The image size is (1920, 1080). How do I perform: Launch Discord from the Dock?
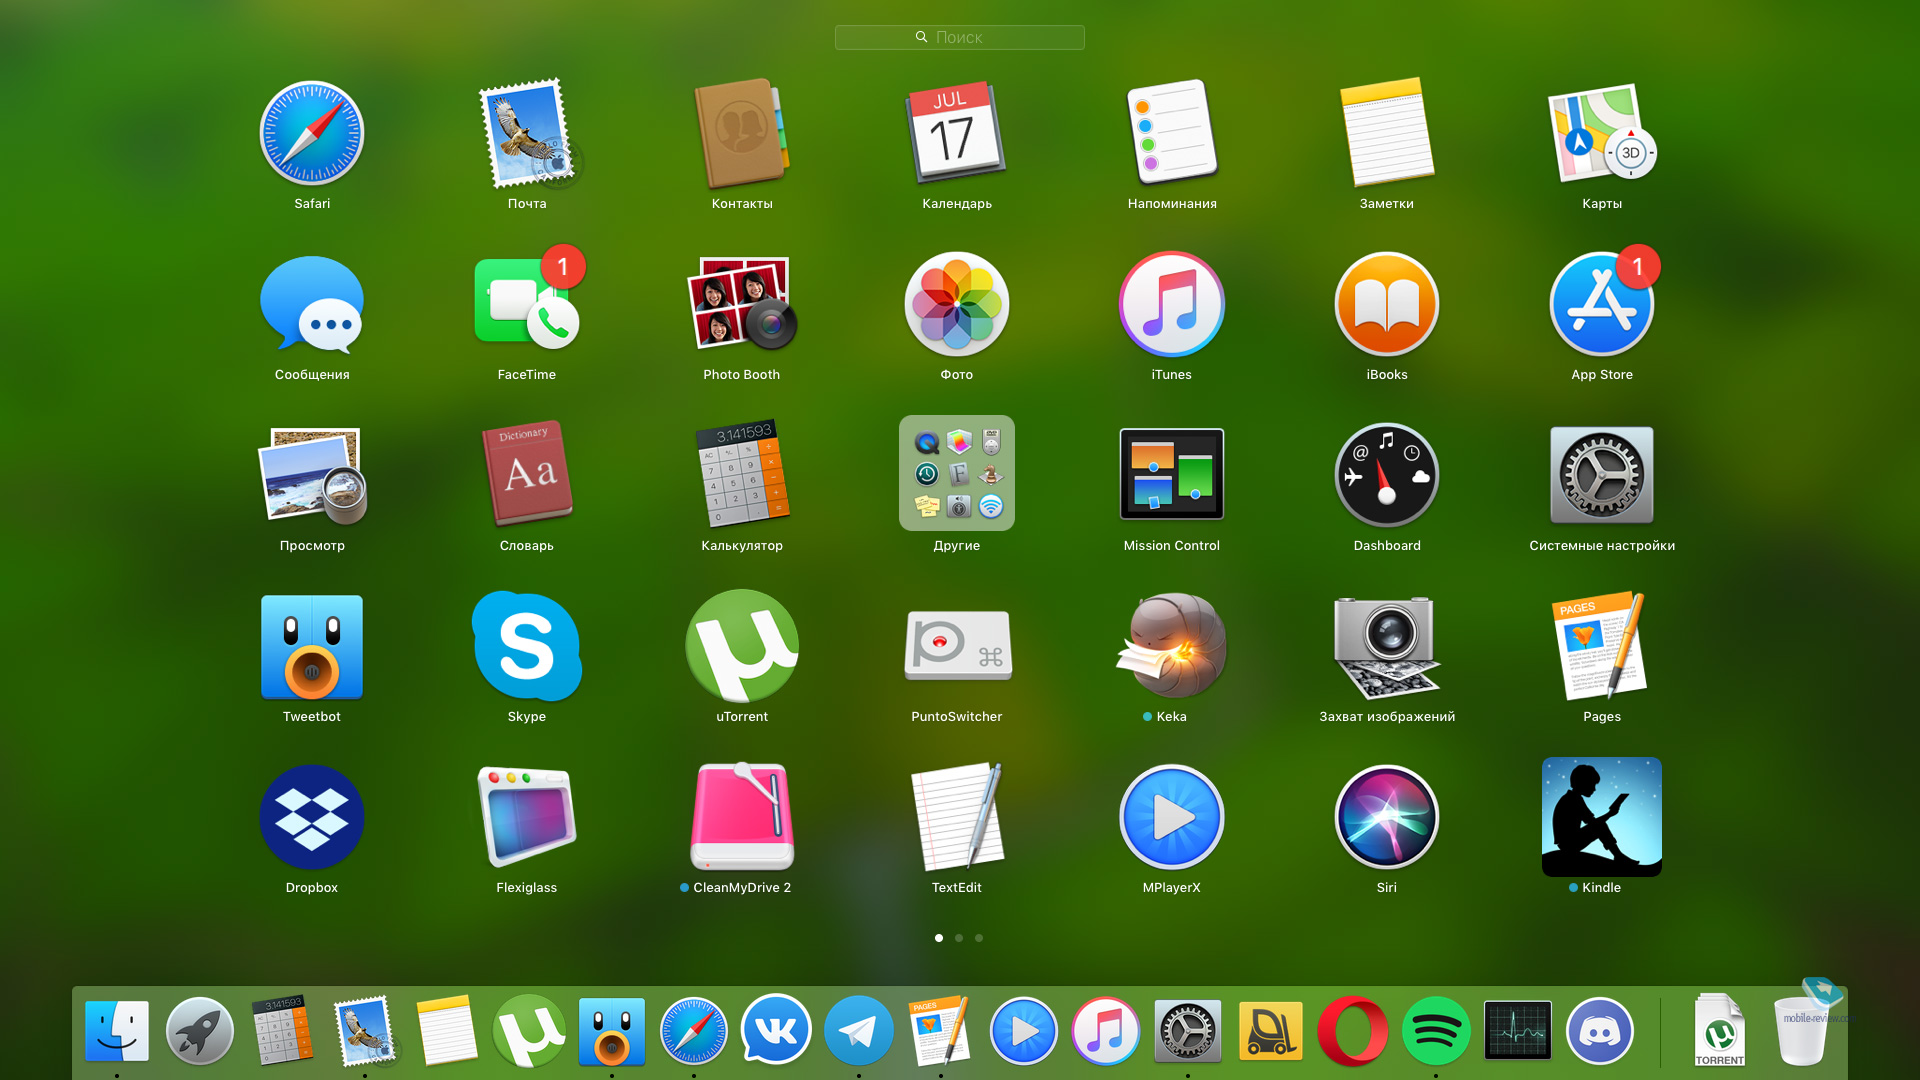pos(1600,1031)
